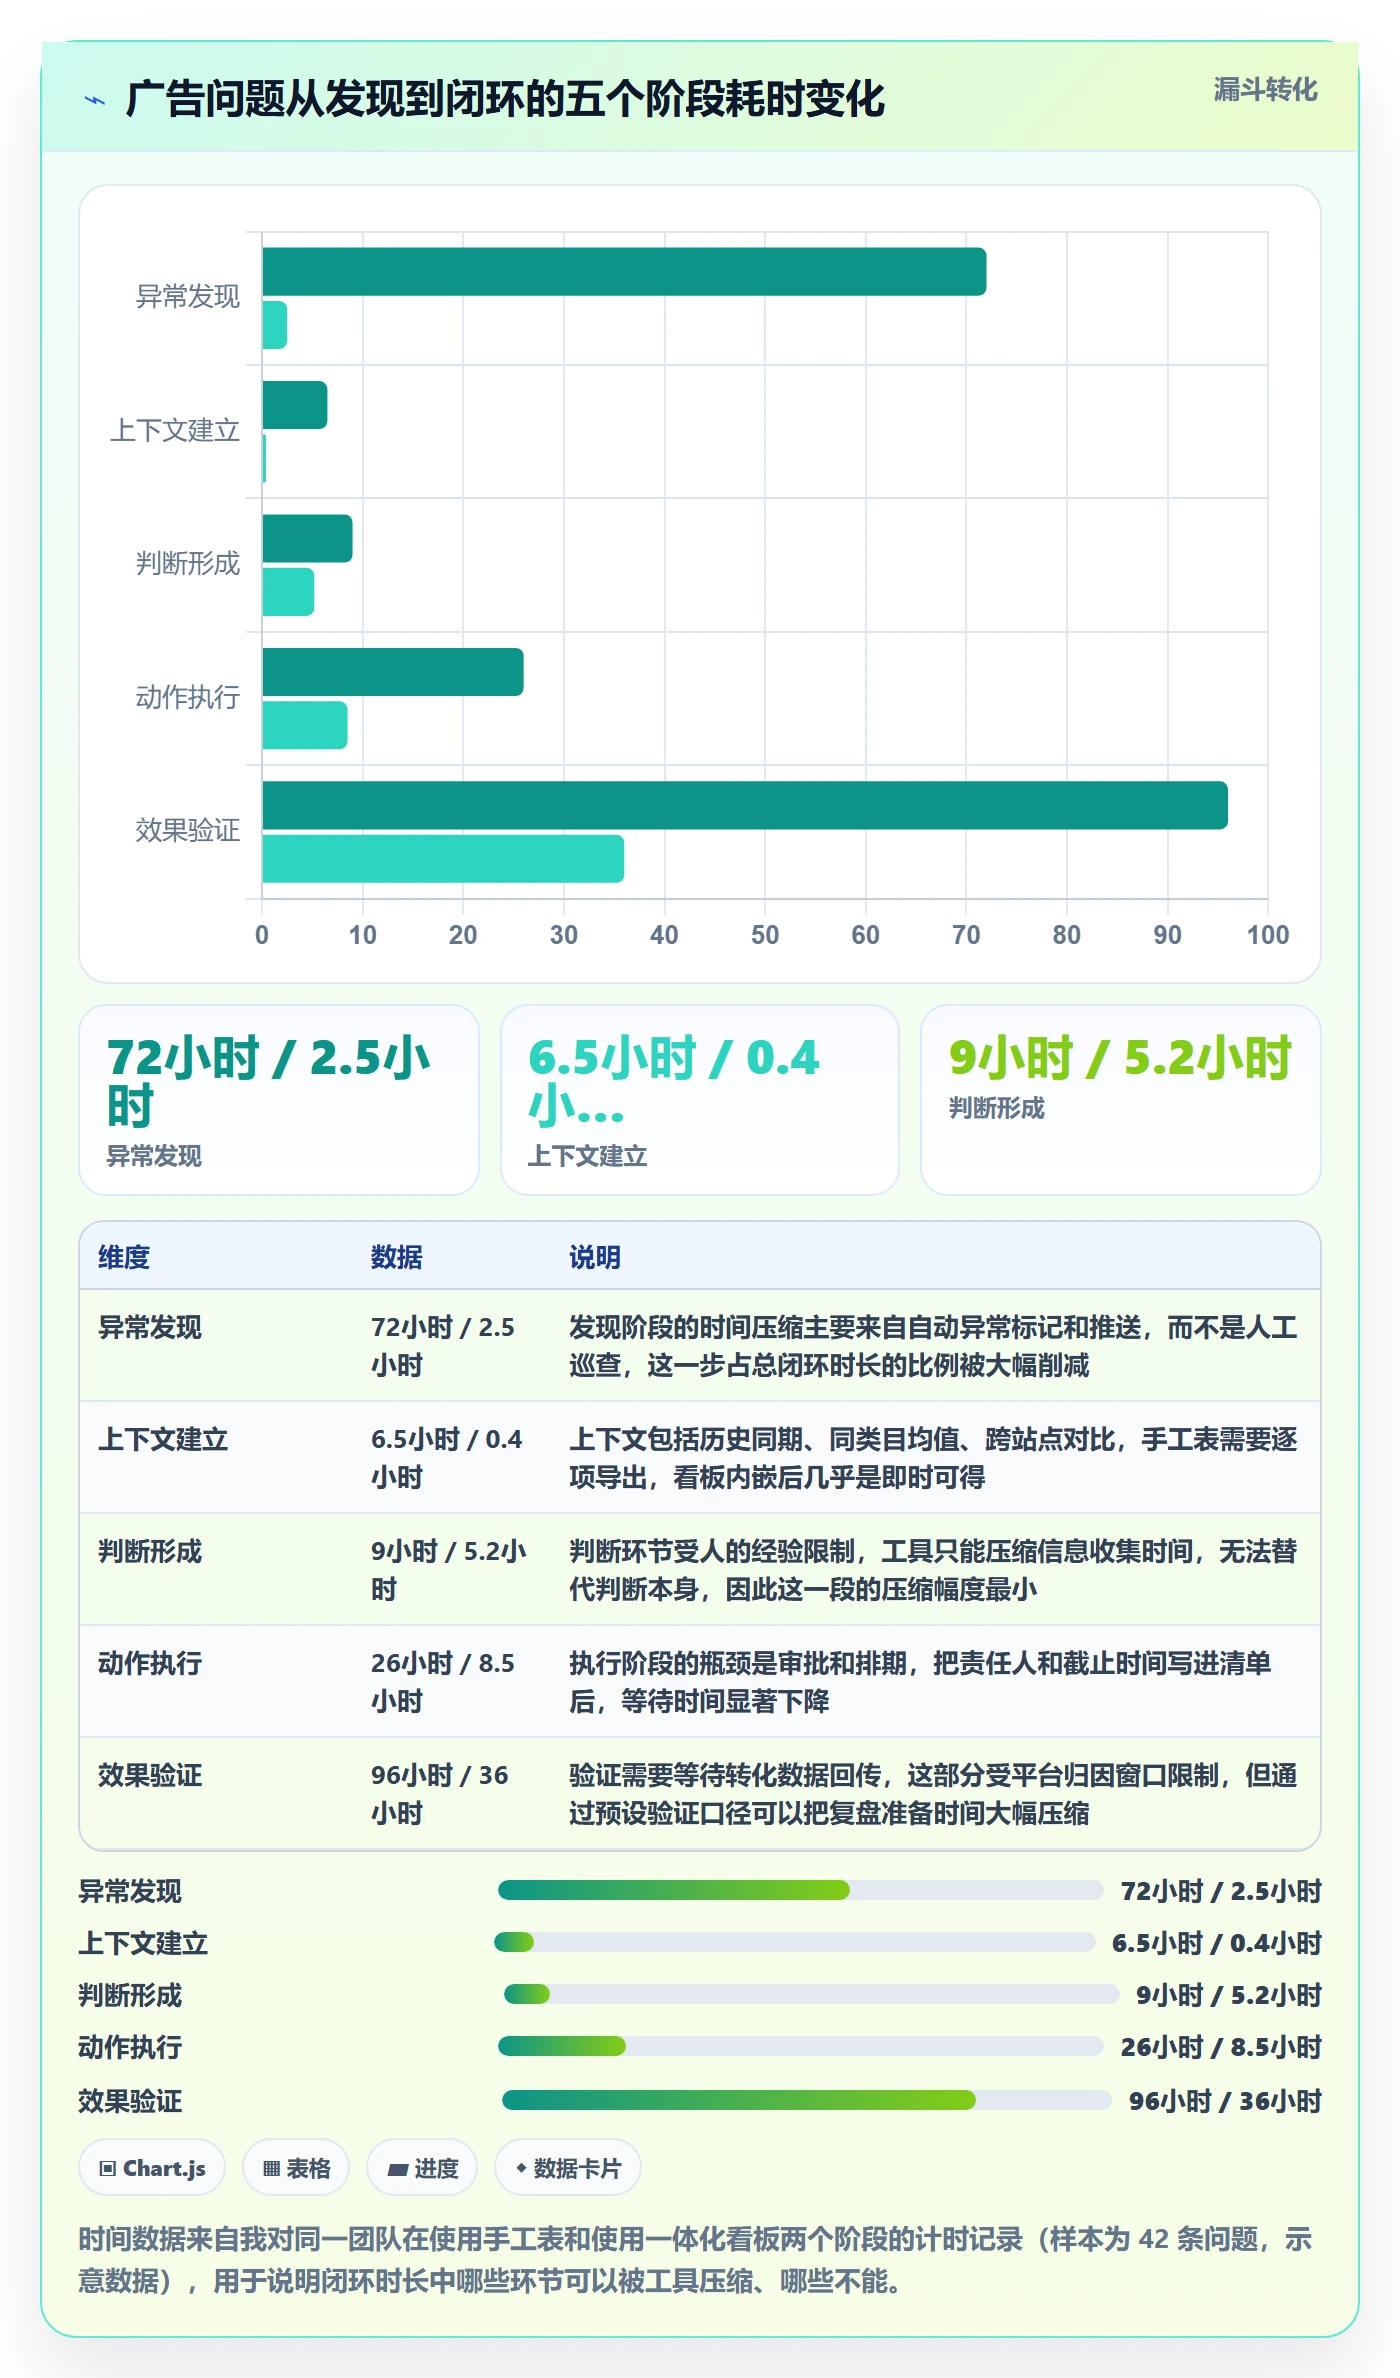1400x2378 pixels.
Task: Click the chart x-axis label 100
Action: [x=1268, y=935]
